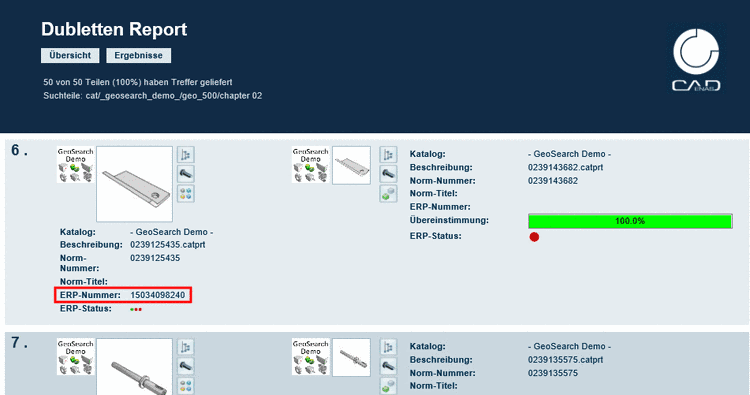750x395 pixels.
Task: Open large plate preview of part 0239125435
Action: coord(134,184)
